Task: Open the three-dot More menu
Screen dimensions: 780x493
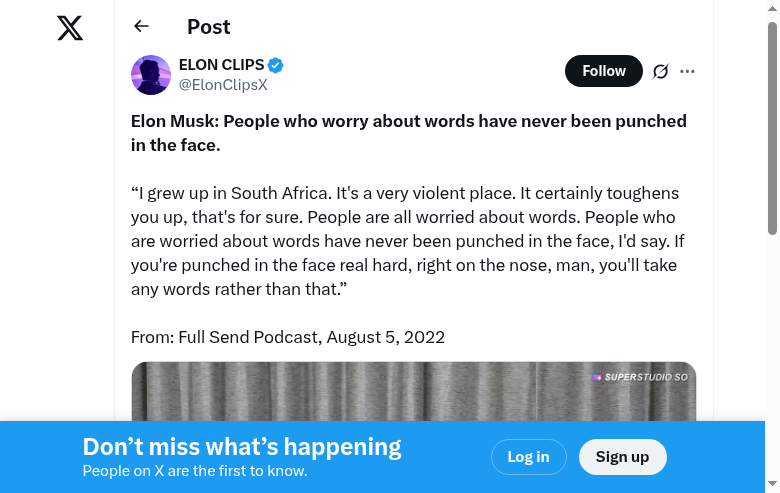Action: pyautogui.click(x=687, y=71)
